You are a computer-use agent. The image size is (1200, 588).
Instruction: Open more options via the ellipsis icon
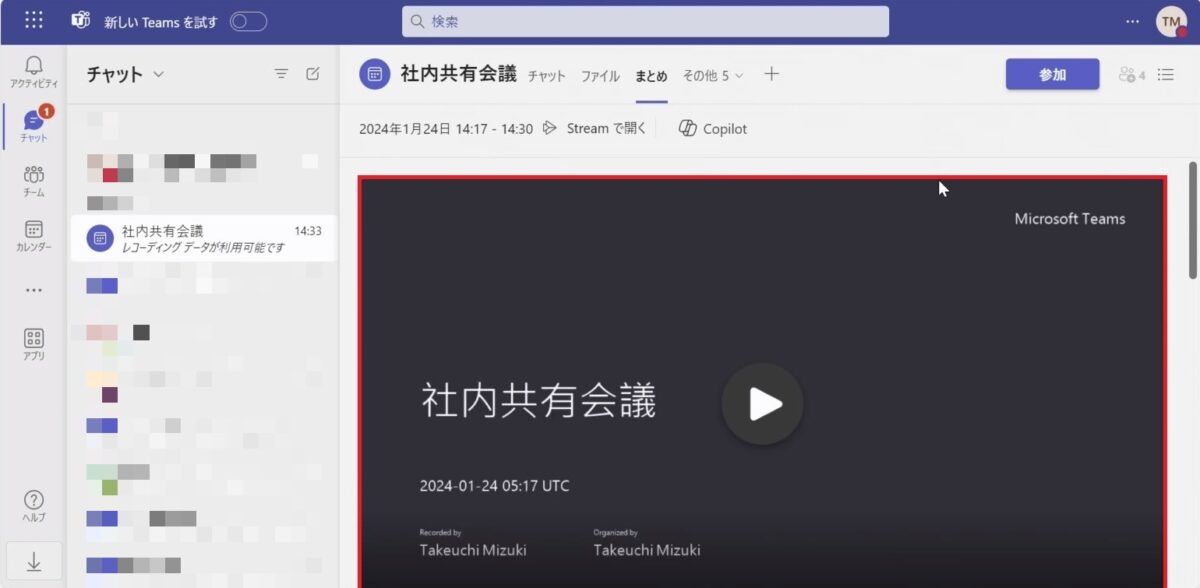[1133, 20]
